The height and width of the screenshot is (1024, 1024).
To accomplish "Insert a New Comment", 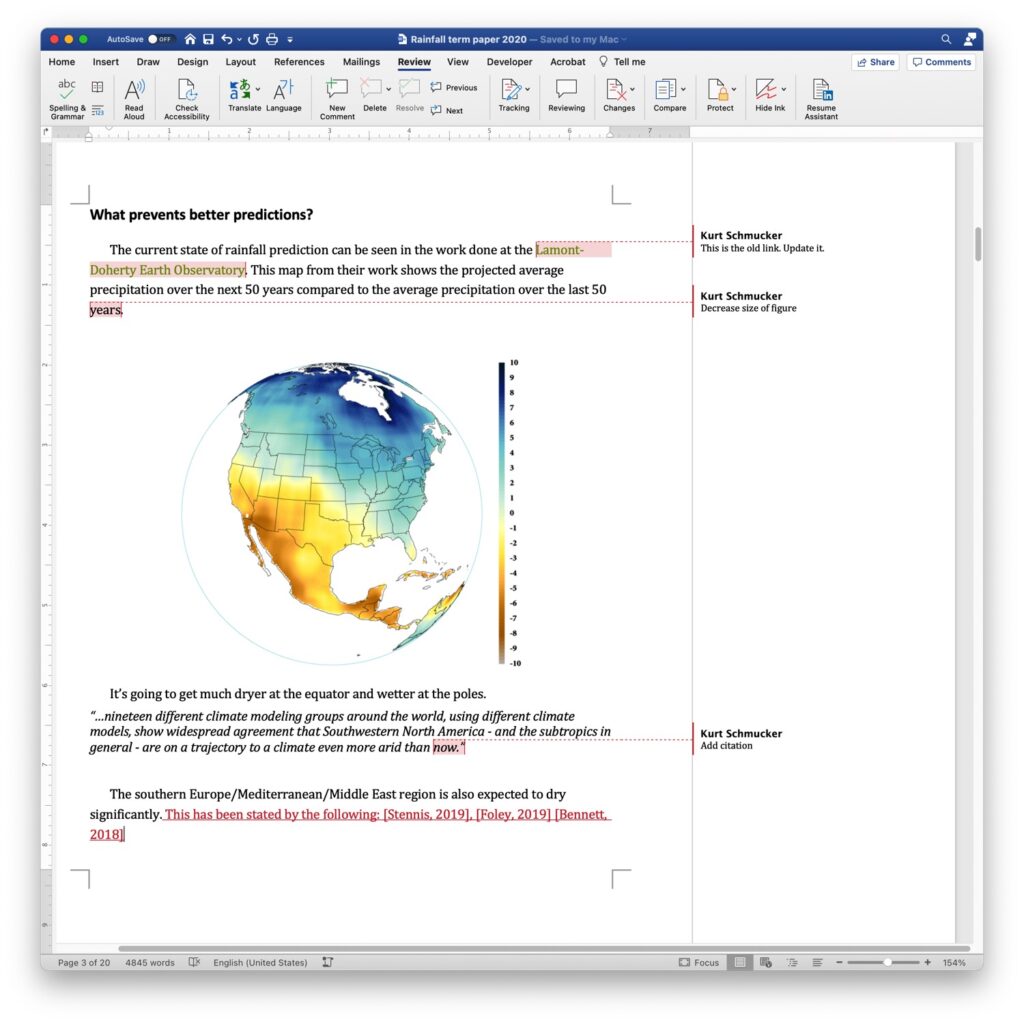I will (x=337, y=99).
